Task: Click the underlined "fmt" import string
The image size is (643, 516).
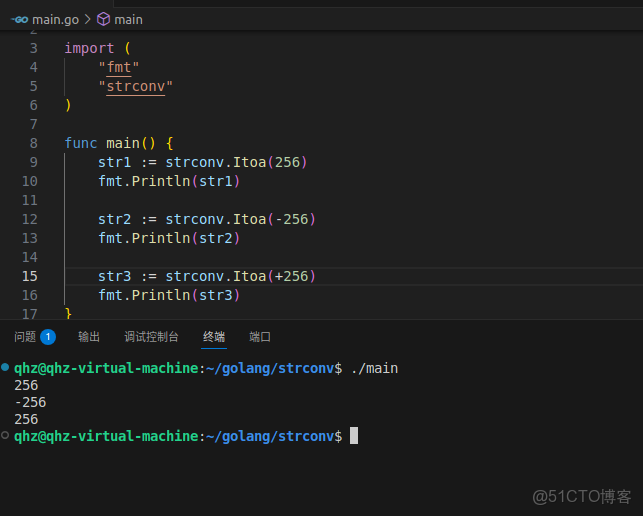Action: point(119,67)
